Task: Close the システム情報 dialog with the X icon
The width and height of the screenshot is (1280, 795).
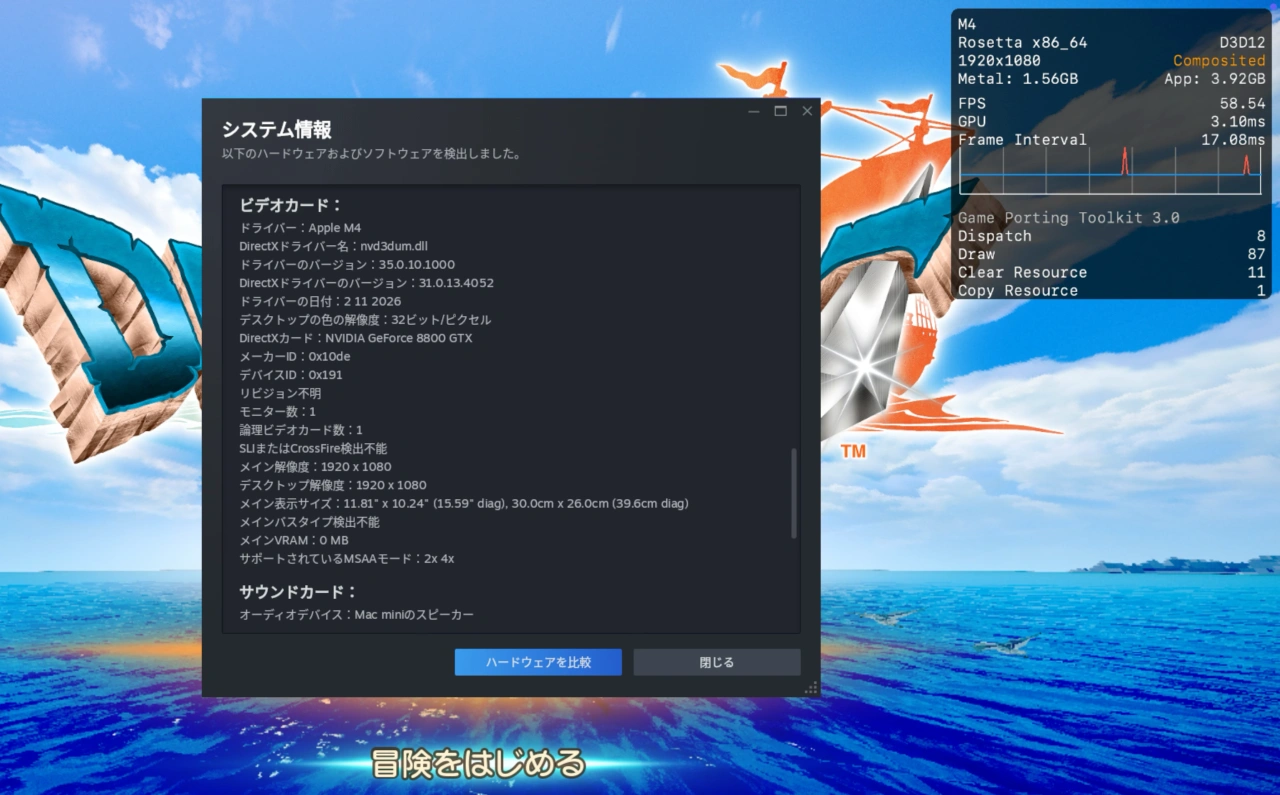Action: pyautogui.click(x=807, y=111)
